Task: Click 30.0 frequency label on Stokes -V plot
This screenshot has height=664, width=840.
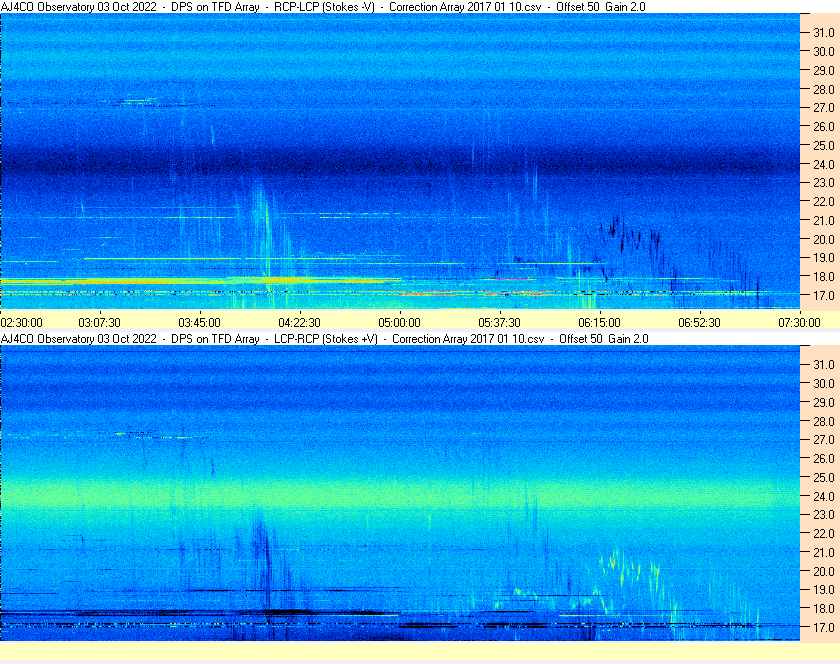Action: click(x=824, y=51)
